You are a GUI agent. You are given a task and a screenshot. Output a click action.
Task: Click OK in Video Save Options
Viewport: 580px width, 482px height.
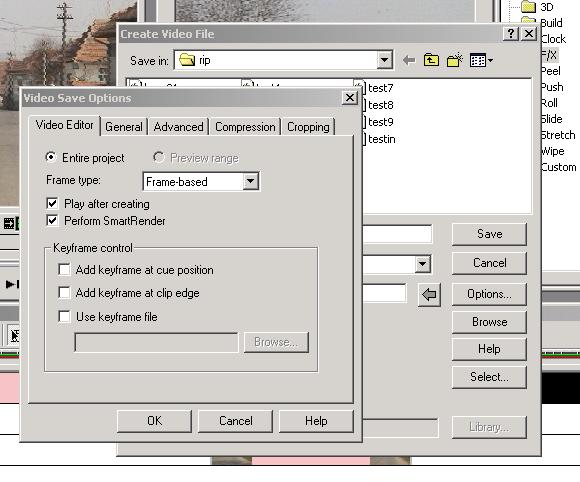point(154,421)
